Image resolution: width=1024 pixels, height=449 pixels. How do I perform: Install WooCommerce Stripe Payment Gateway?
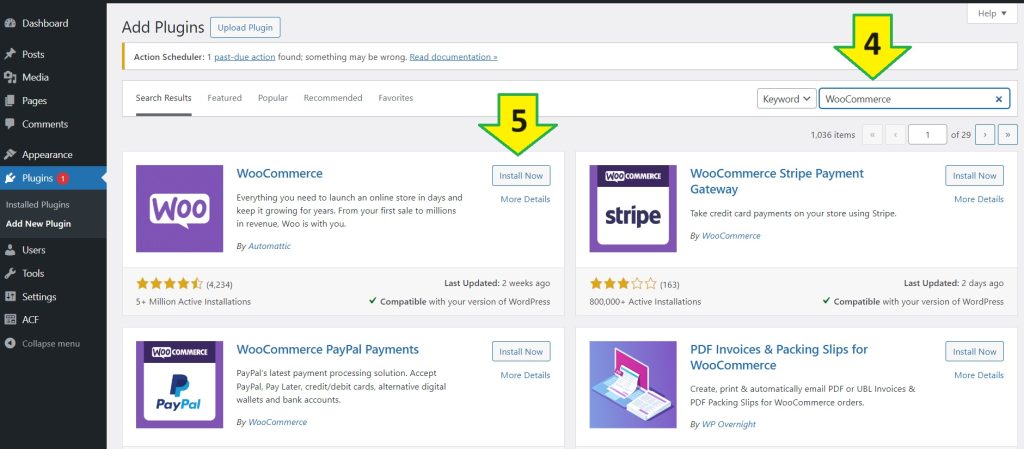pos(974,176)
